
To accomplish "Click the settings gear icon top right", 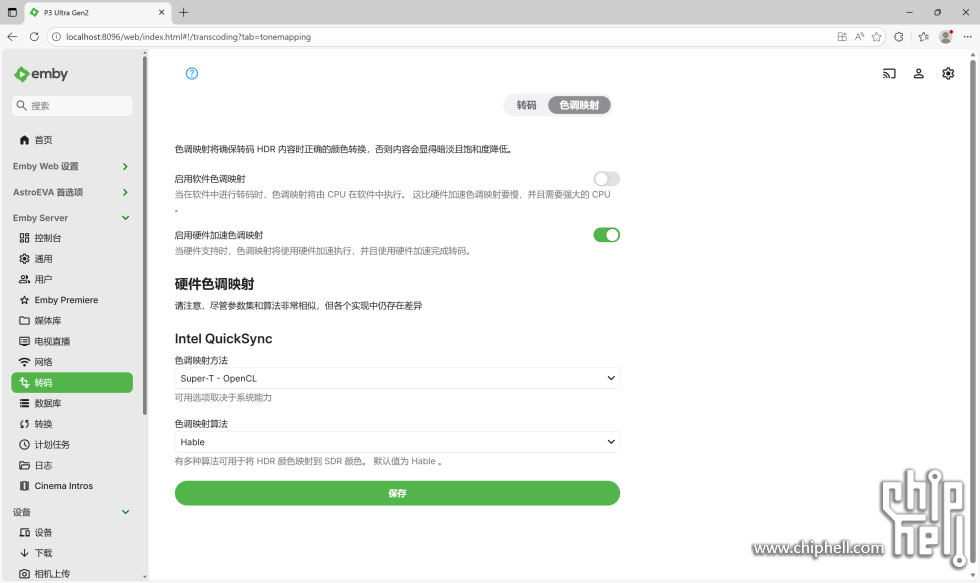I will point(948,73).
